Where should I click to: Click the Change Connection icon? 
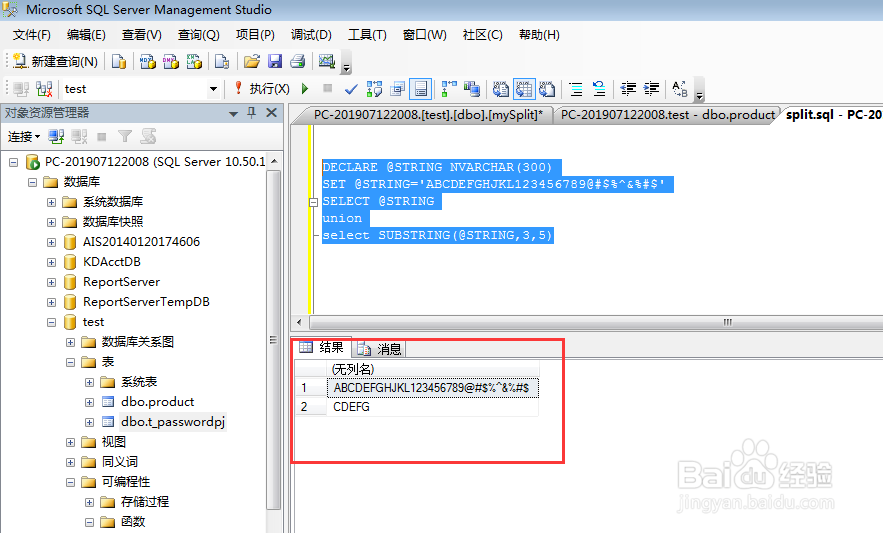(44, 89)
